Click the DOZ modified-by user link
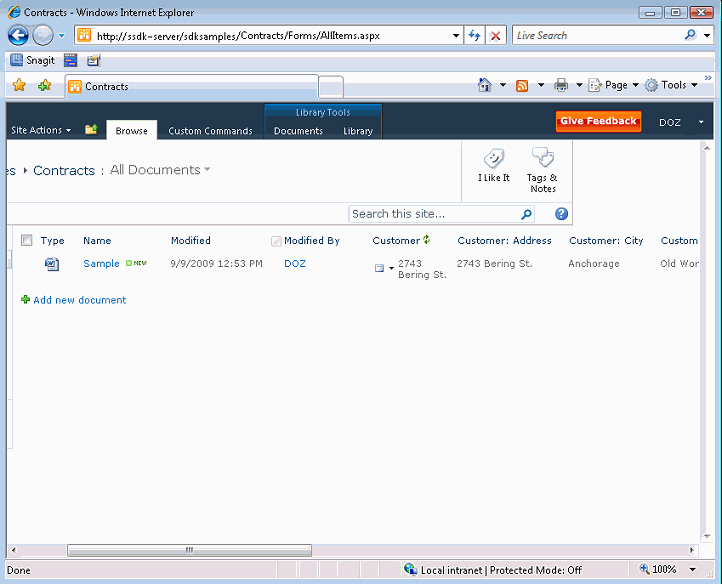Image resolution: width=722 pixels, height=584 pixels. [295, 263]
